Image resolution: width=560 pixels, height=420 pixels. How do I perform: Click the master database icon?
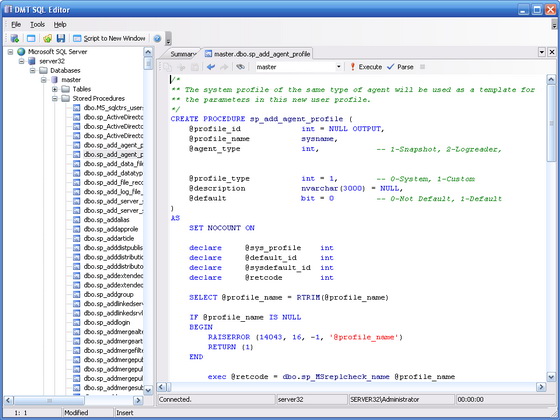pyautogui.click(x=55, y=80)
